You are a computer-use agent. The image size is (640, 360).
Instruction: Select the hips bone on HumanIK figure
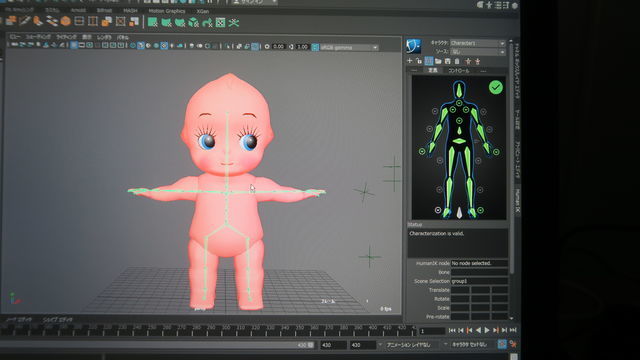pyautogui.click(x=459, y=141)
